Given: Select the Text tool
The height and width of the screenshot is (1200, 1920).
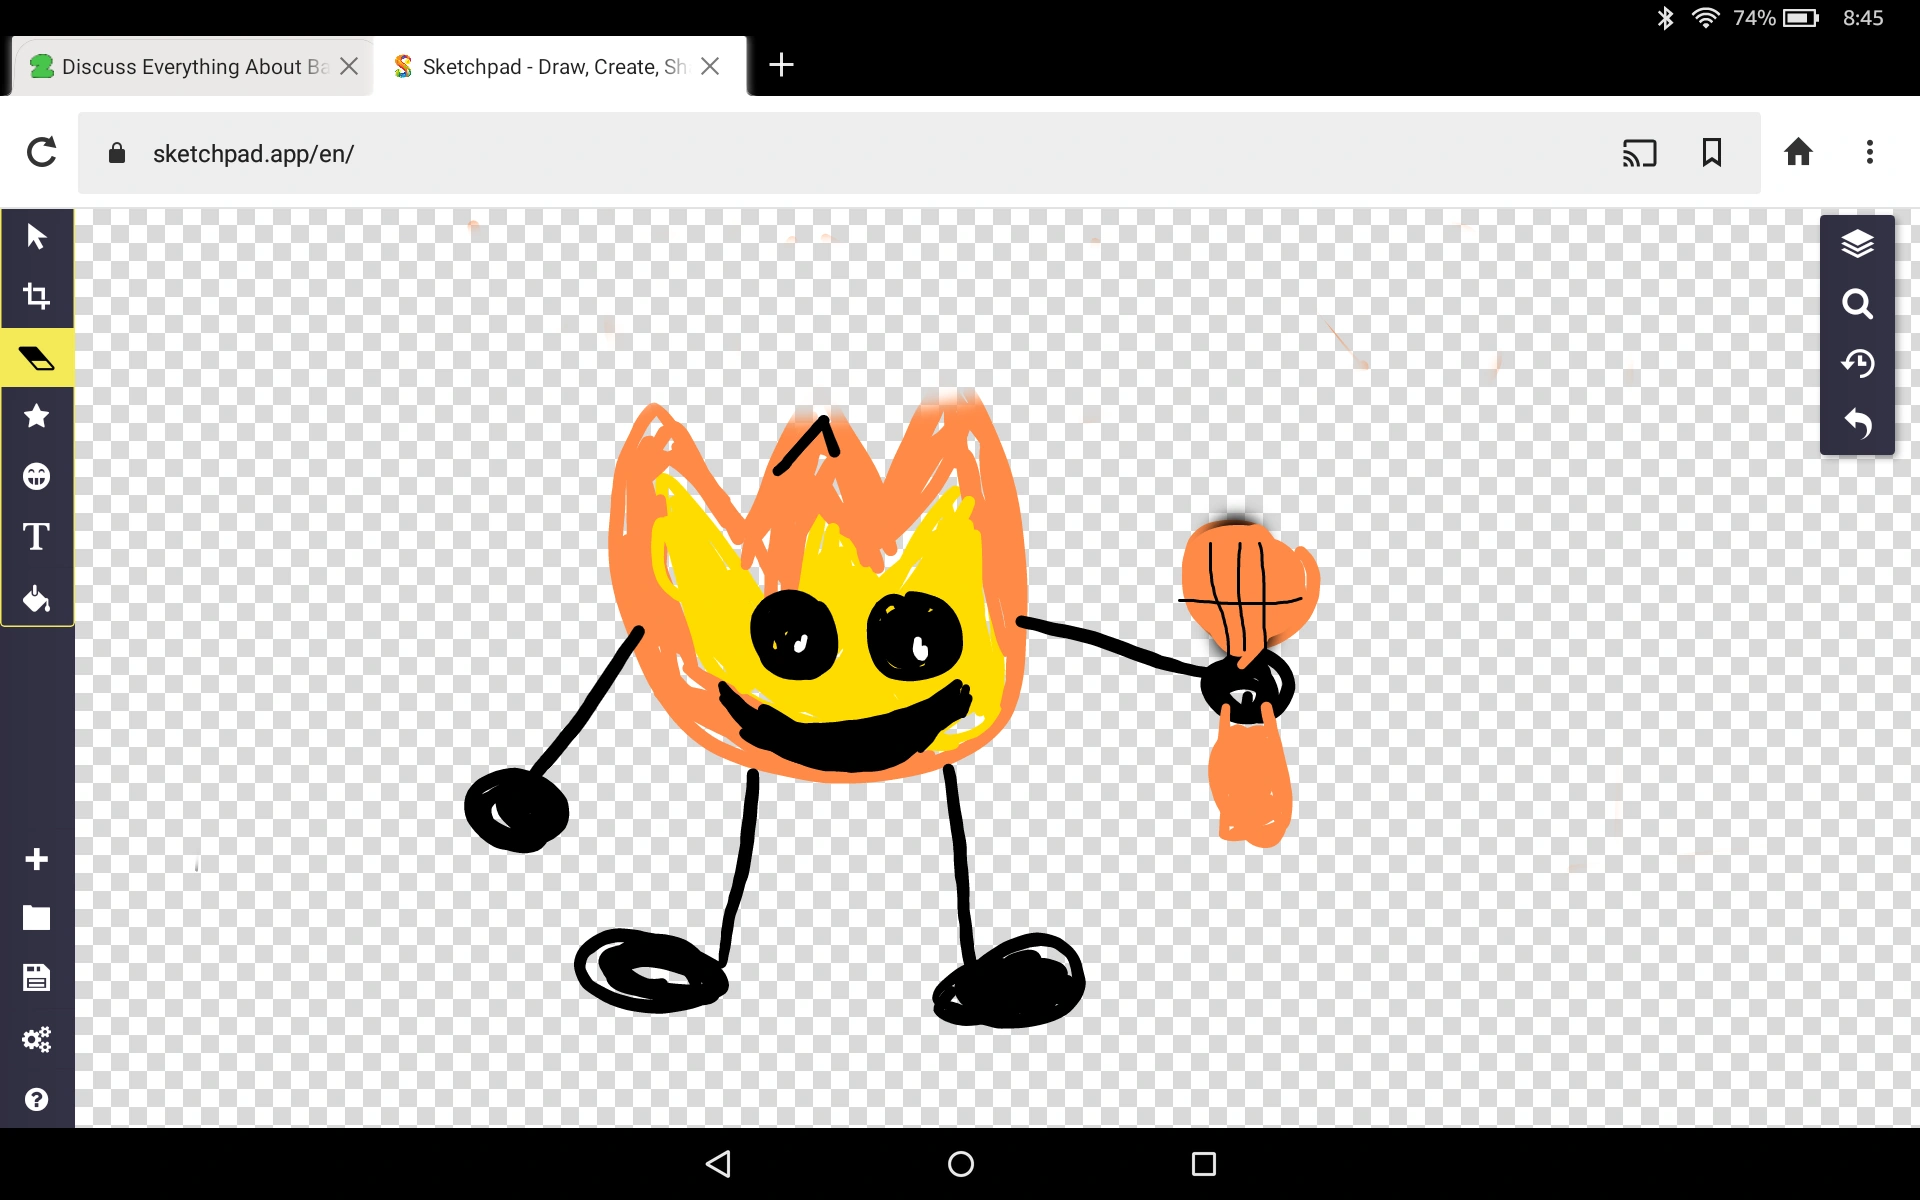Looking at the screenshot, I should click(x=37, y=537).
